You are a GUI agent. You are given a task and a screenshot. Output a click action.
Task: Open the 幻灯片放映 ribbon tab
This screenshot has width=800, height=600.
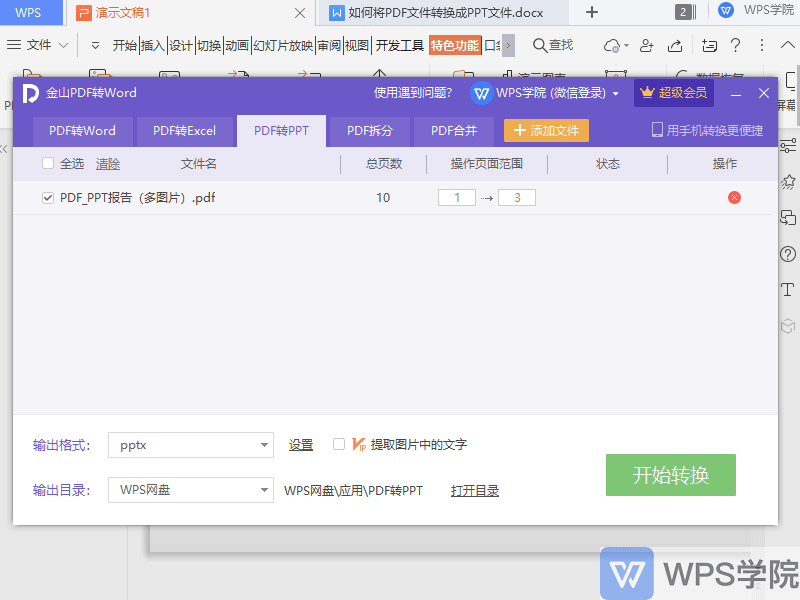coord(283,45)
